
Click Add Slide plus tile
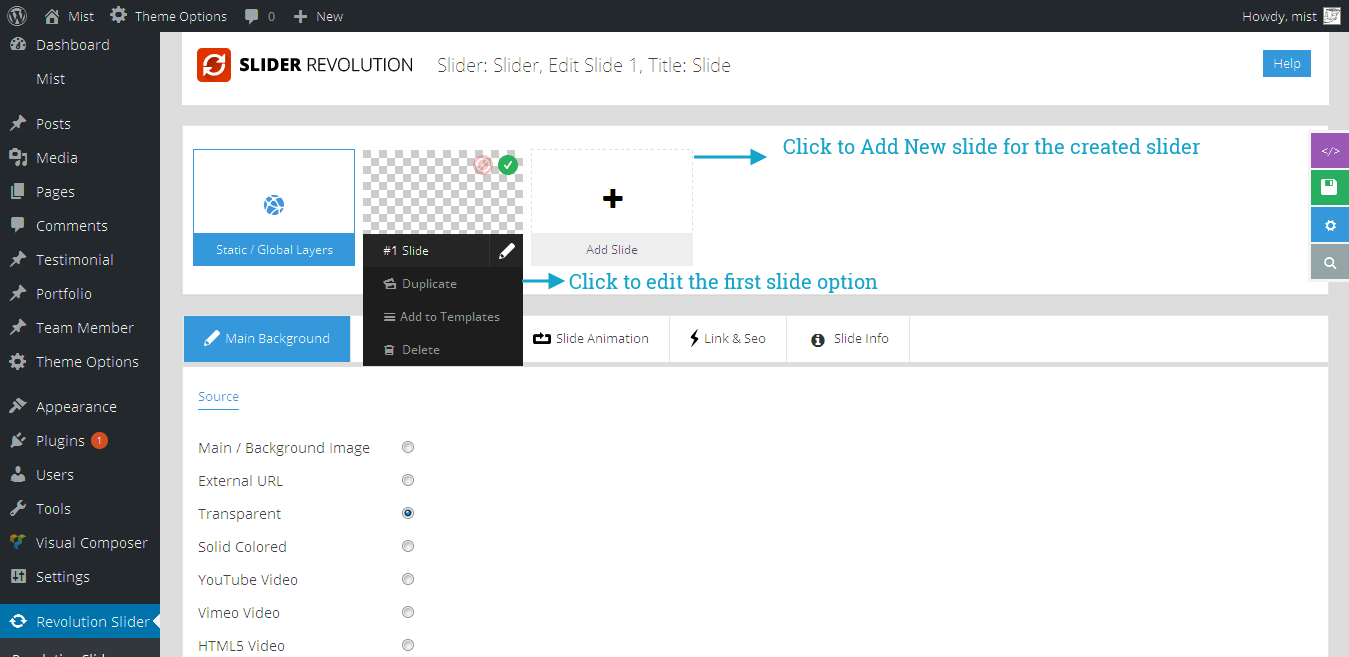(612, 199)
